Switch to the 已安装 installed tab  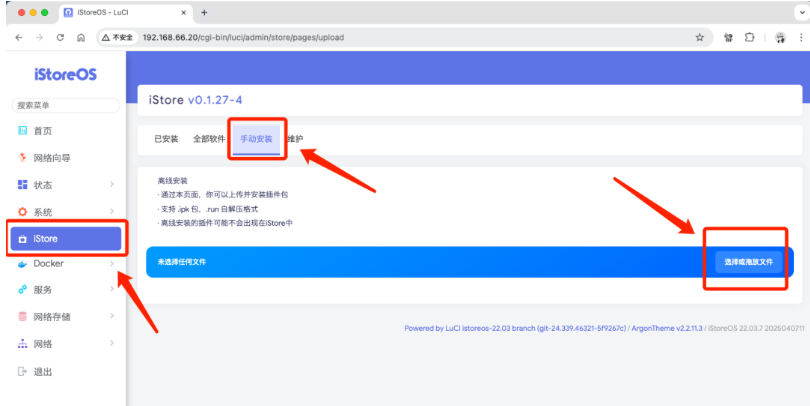coord(166,139)
